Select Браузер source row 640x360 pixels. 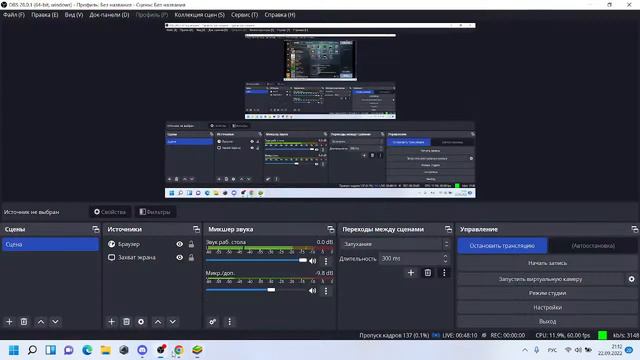(151, 244)
